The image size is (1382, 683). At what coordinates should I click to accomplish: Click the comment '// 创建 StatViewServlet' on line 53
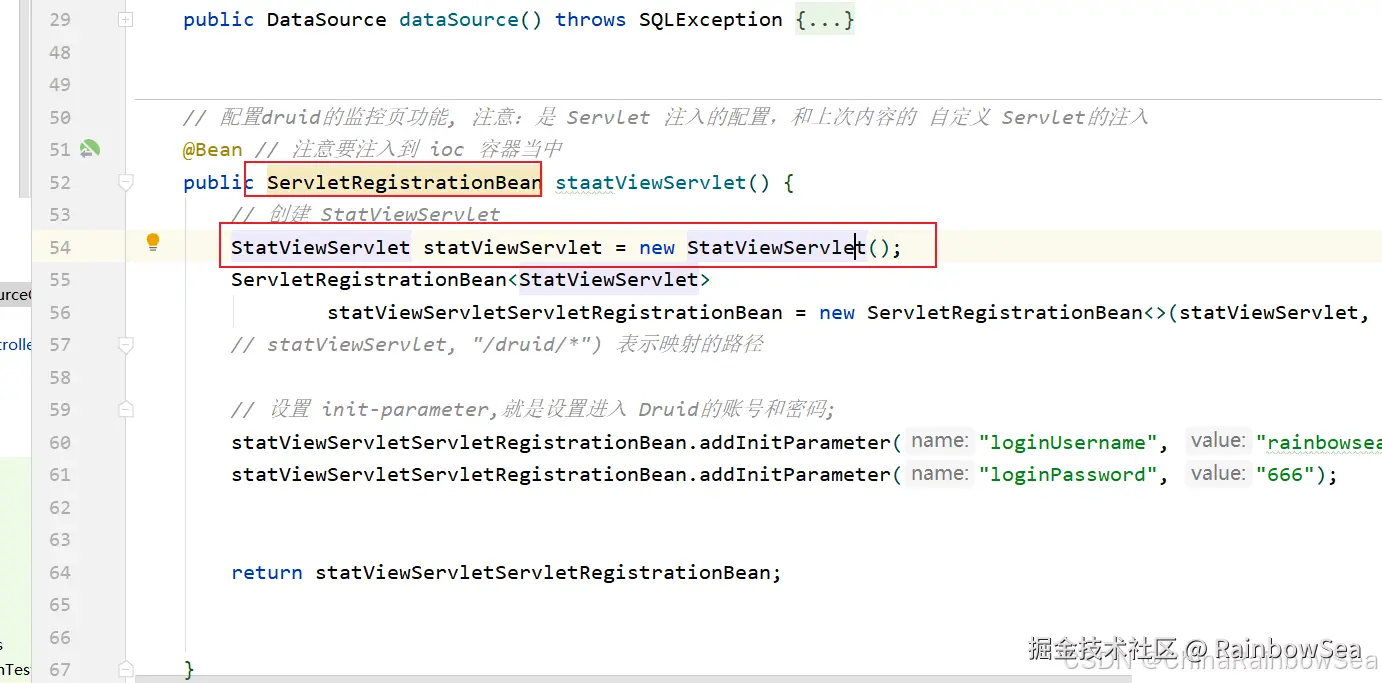(x=365, y=215)
